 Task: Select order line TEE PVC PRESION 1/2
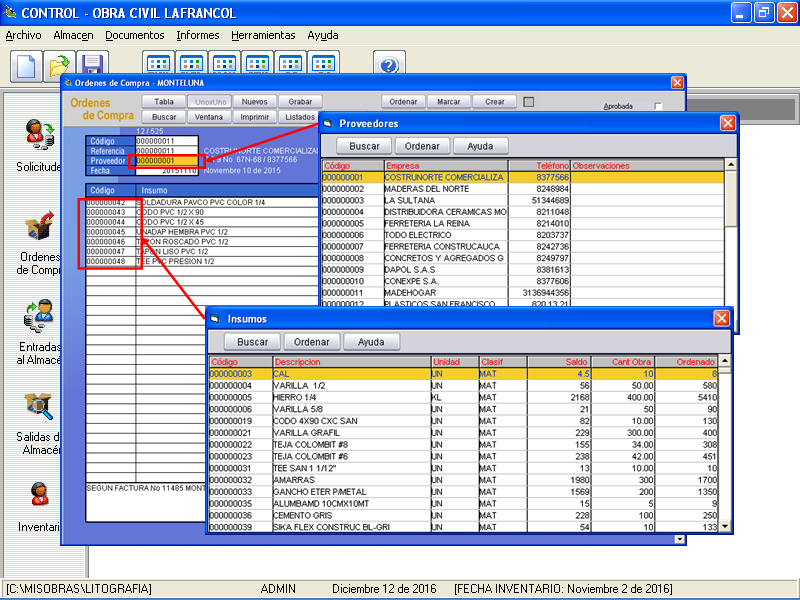202,261
